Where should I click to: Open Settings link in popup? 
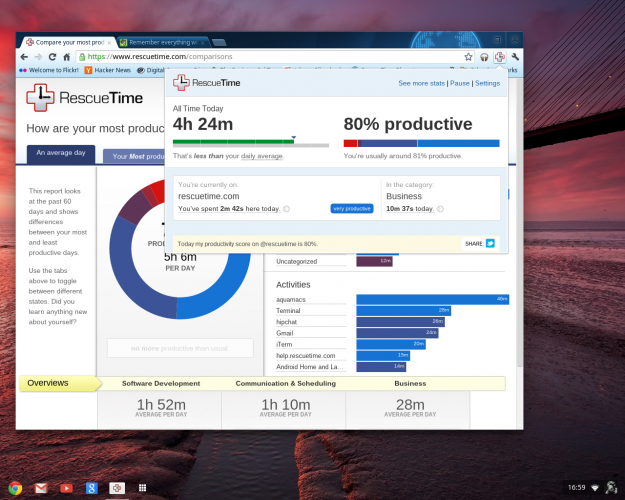487,83
